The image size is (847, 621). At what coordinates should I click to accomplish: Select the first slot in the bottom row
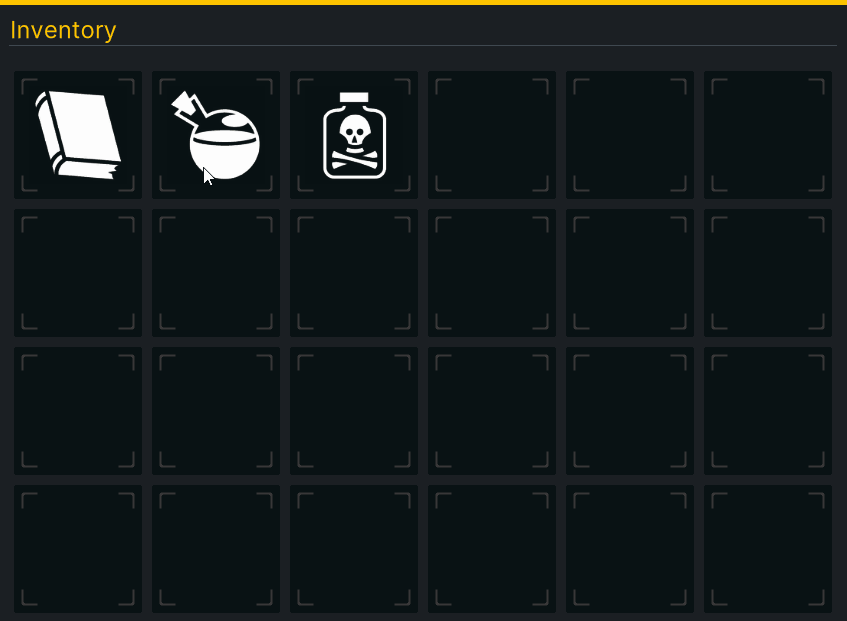tap(78, 549)
